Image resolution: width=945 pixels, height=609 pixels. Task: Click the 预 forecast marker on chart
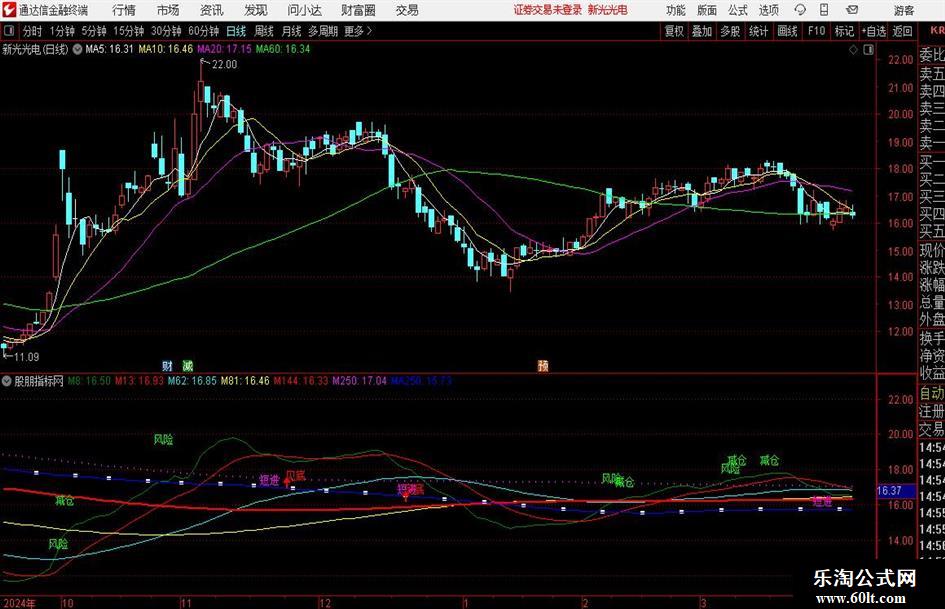543,365
